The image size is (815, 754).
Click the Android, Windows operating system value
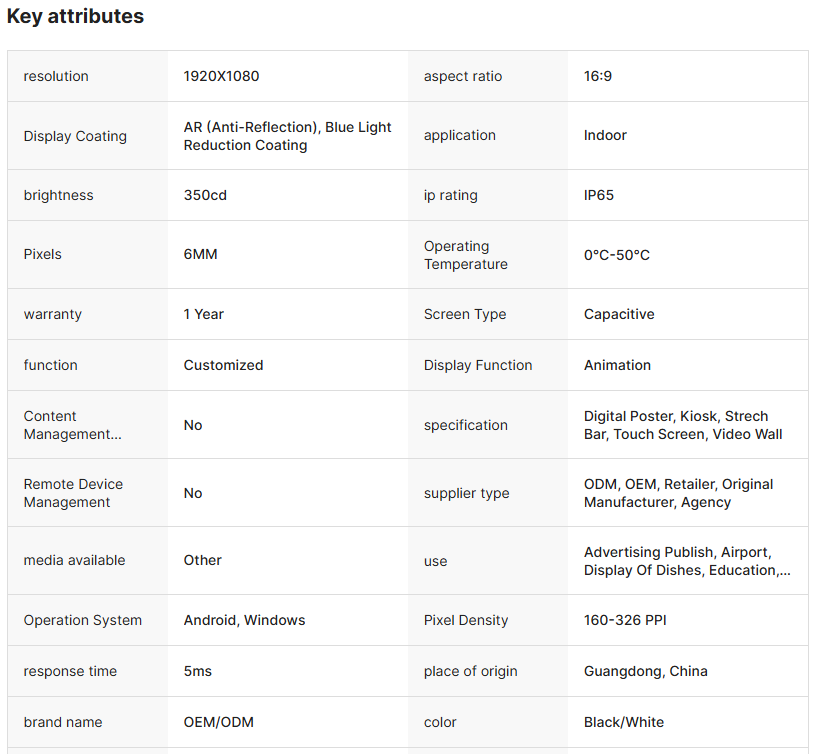[x=244, y=620]
